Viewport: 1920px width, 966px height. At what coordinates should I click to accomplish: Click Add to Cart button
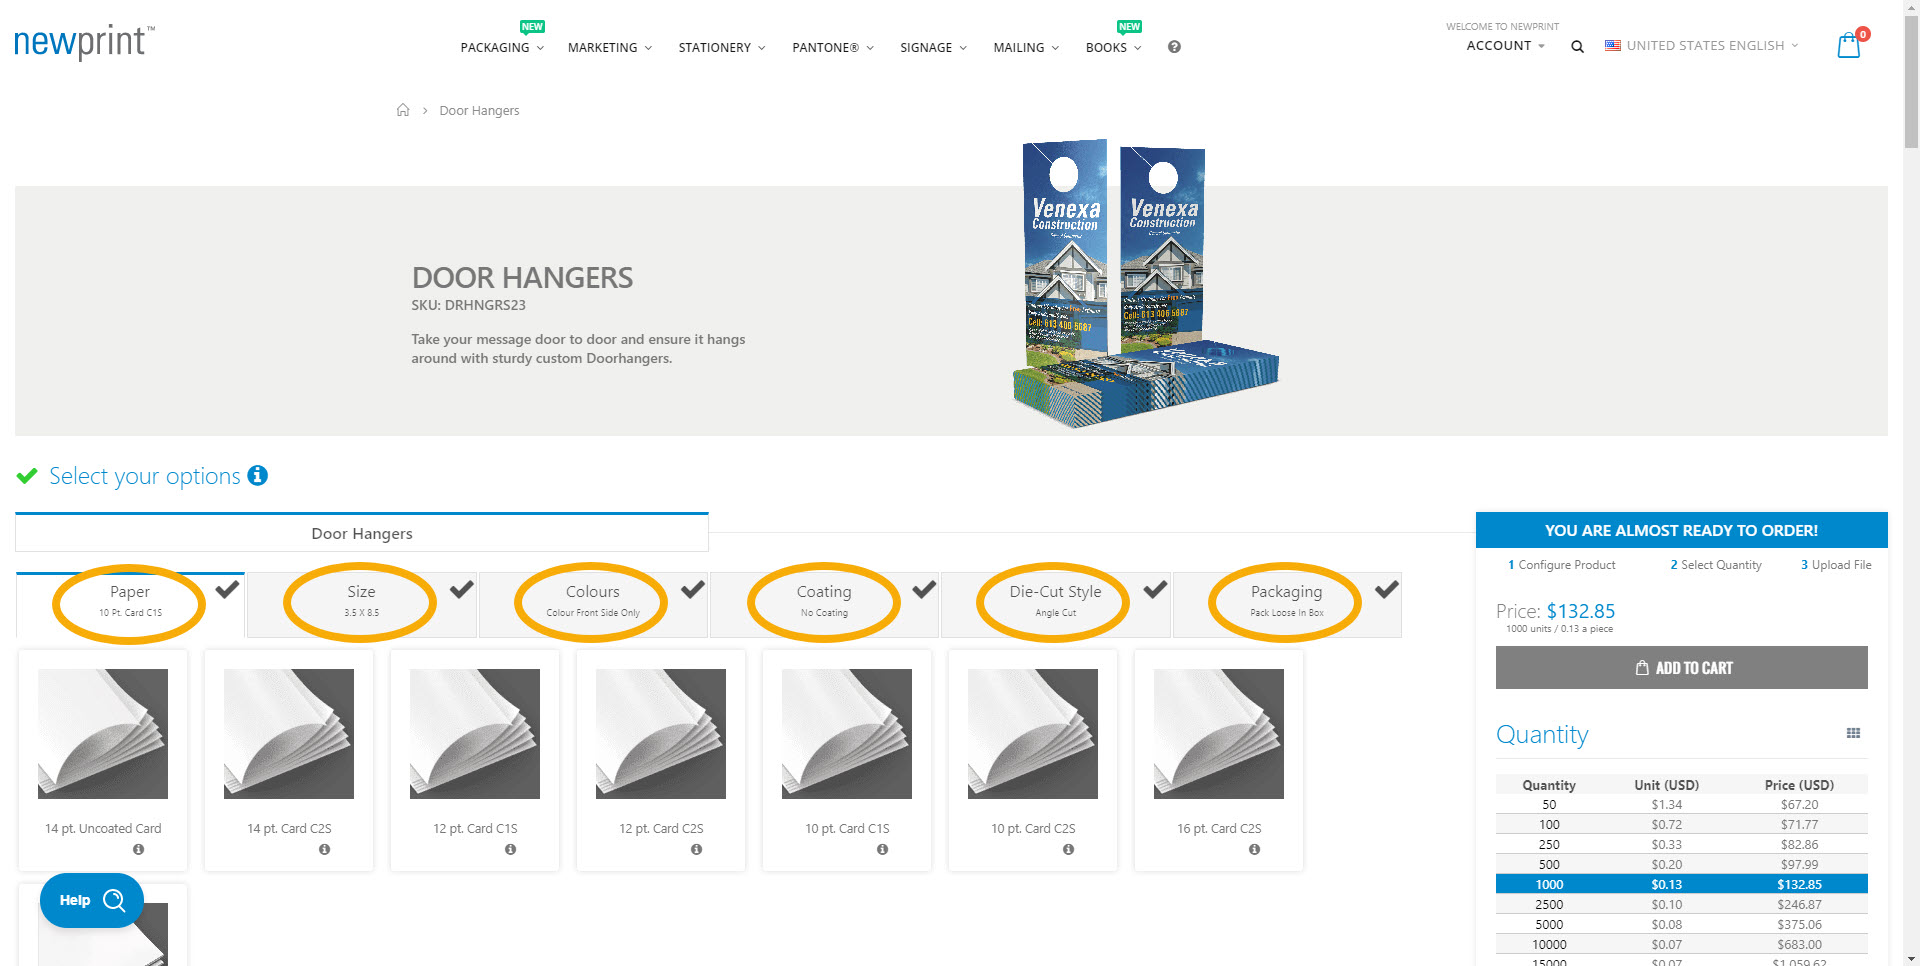1681,667
